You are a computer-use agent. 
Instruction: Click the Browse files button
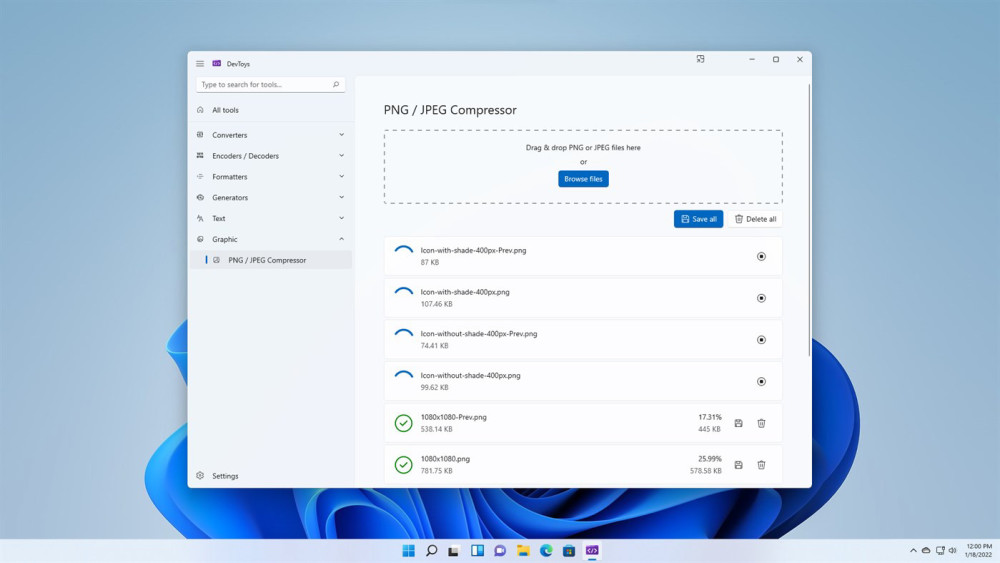pyautogui.click(x=583, y=179)
